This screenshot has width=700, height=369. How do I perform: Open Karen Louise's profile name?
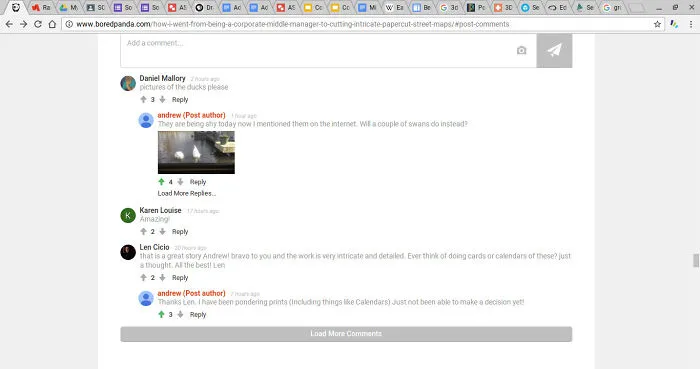pyautogui.click(x=160, y=210)
